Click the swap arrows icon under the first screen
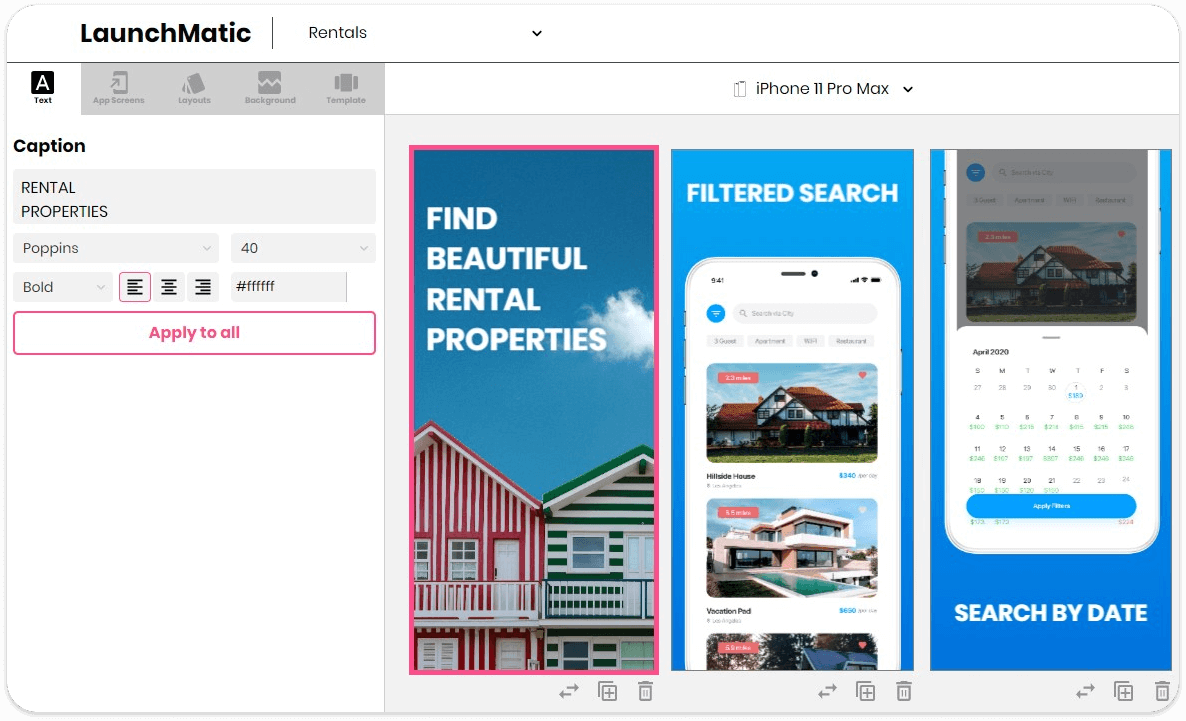 tap(569, 690)
